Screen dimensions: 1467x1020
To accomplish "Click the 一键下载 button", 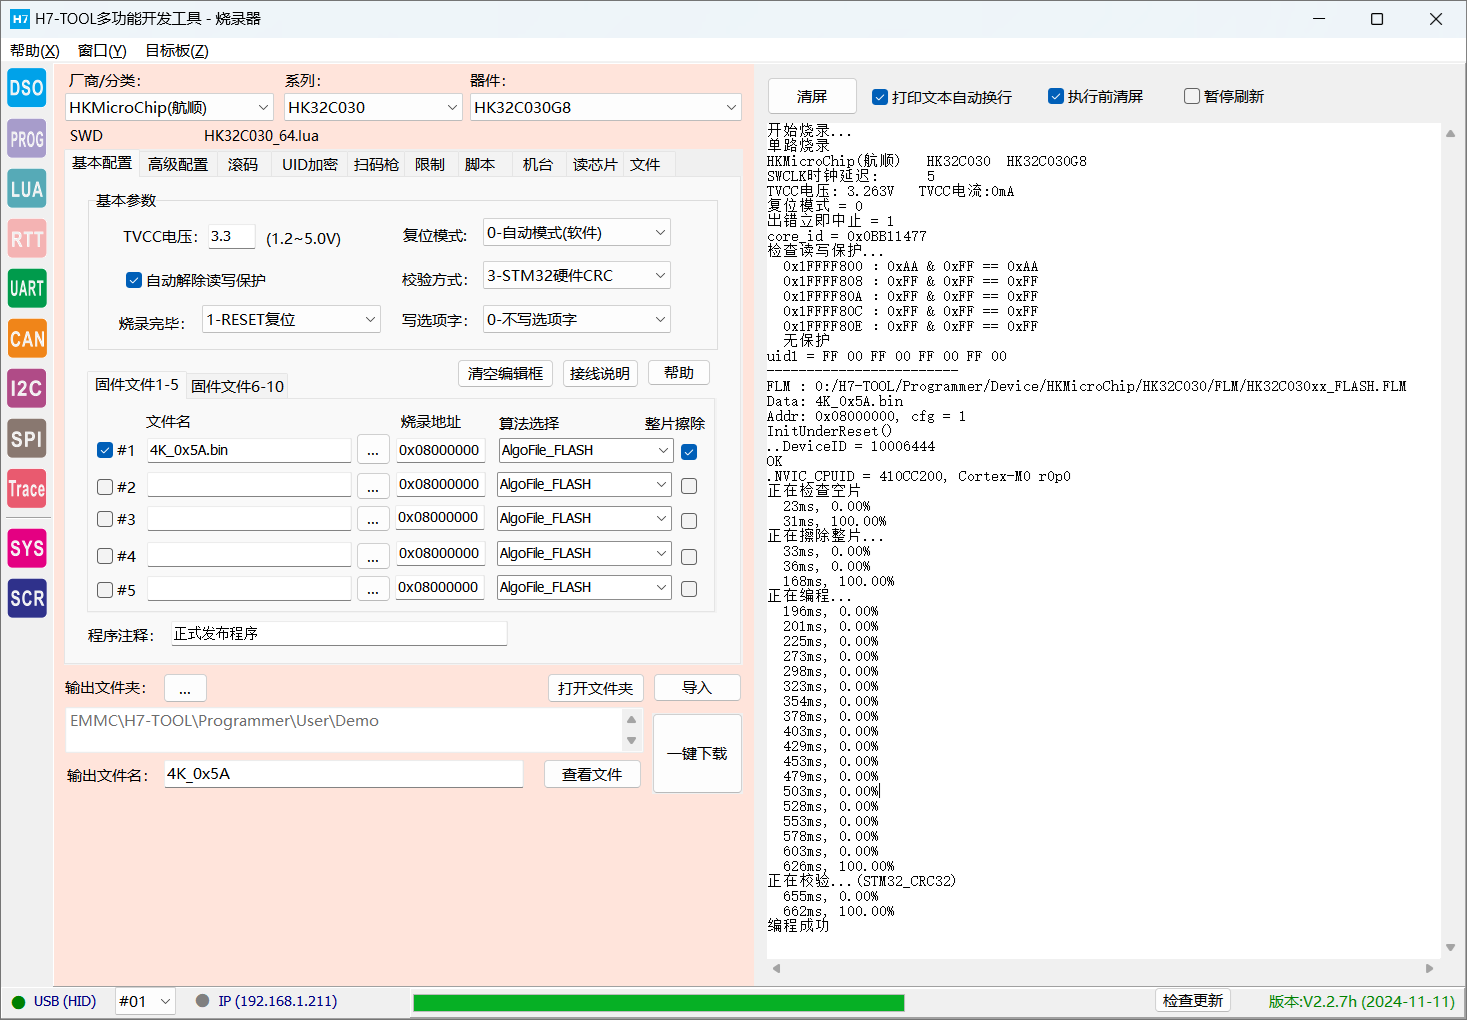I will coord(697,753).
